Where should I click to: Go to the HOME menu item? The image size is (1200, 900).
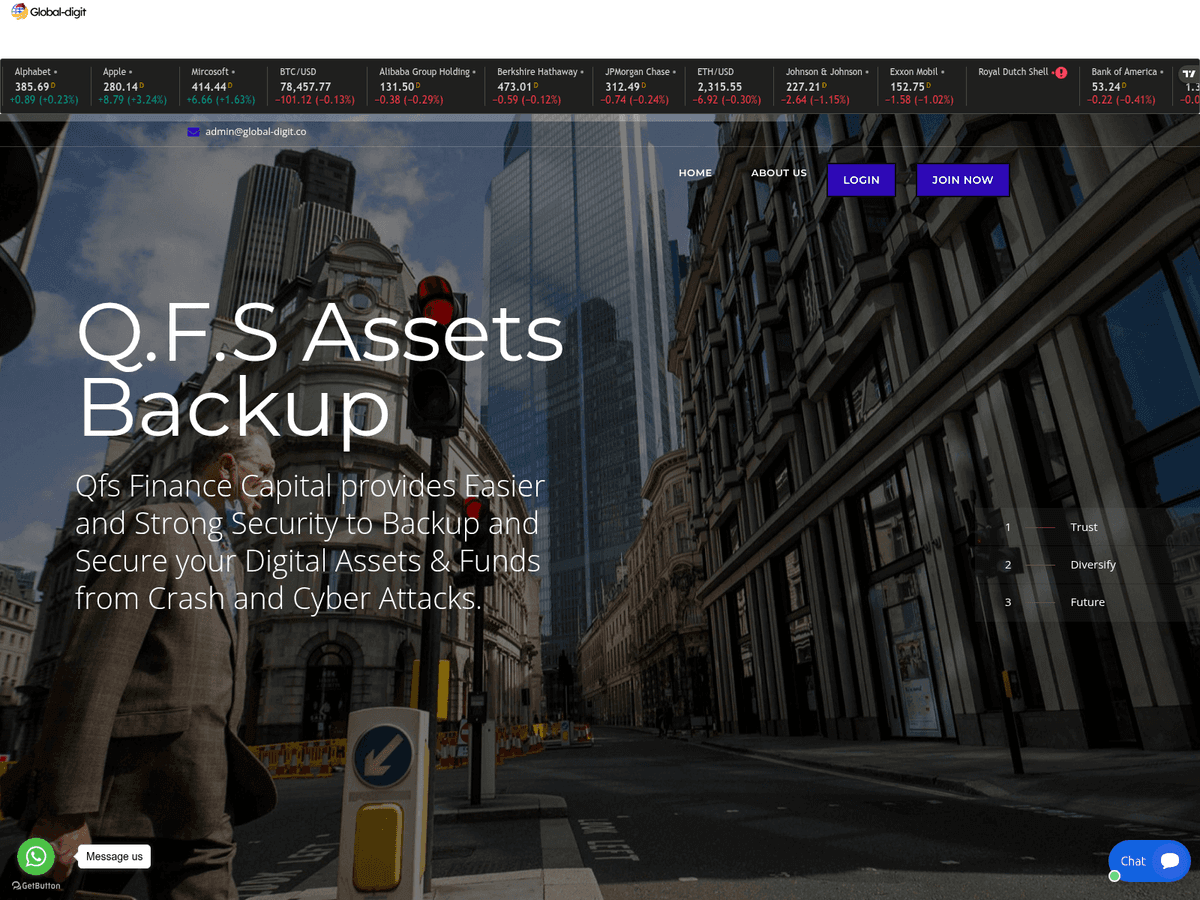coord(695,173)
